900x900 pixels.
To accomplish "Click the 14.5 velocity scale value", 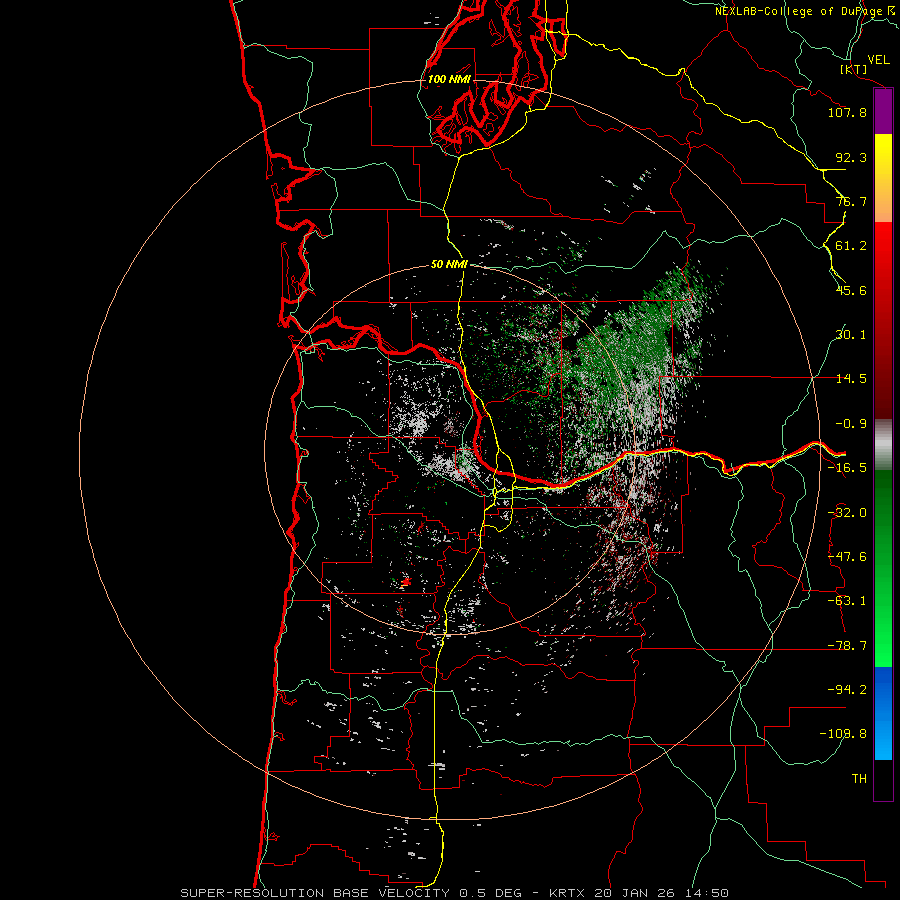I will click(851, 379).
